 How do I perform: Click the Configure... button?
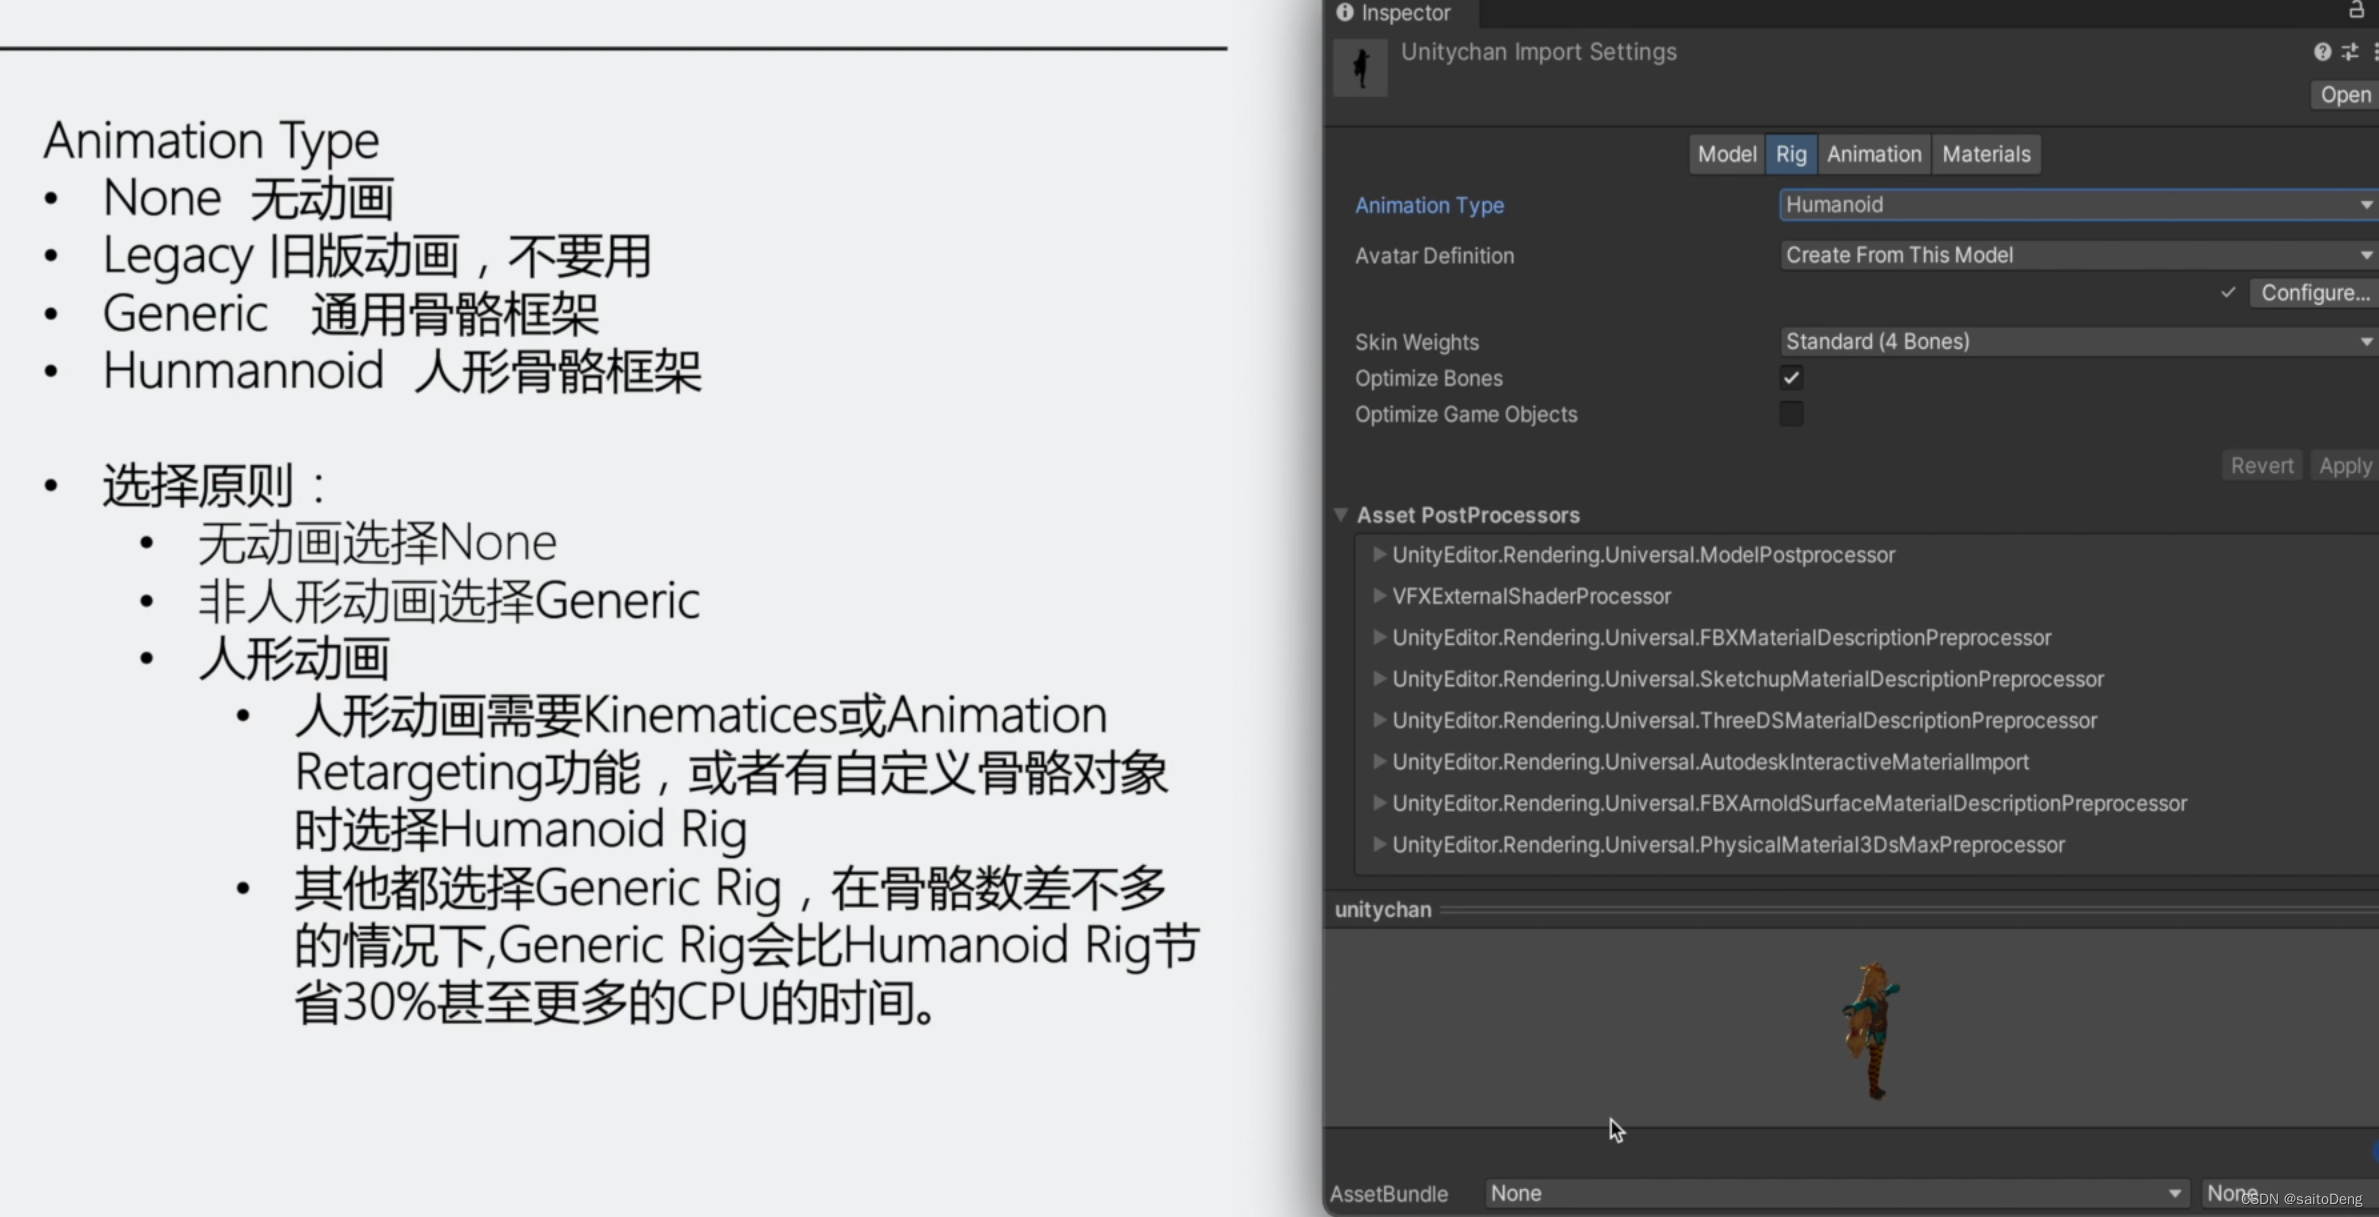[2314, 293]
